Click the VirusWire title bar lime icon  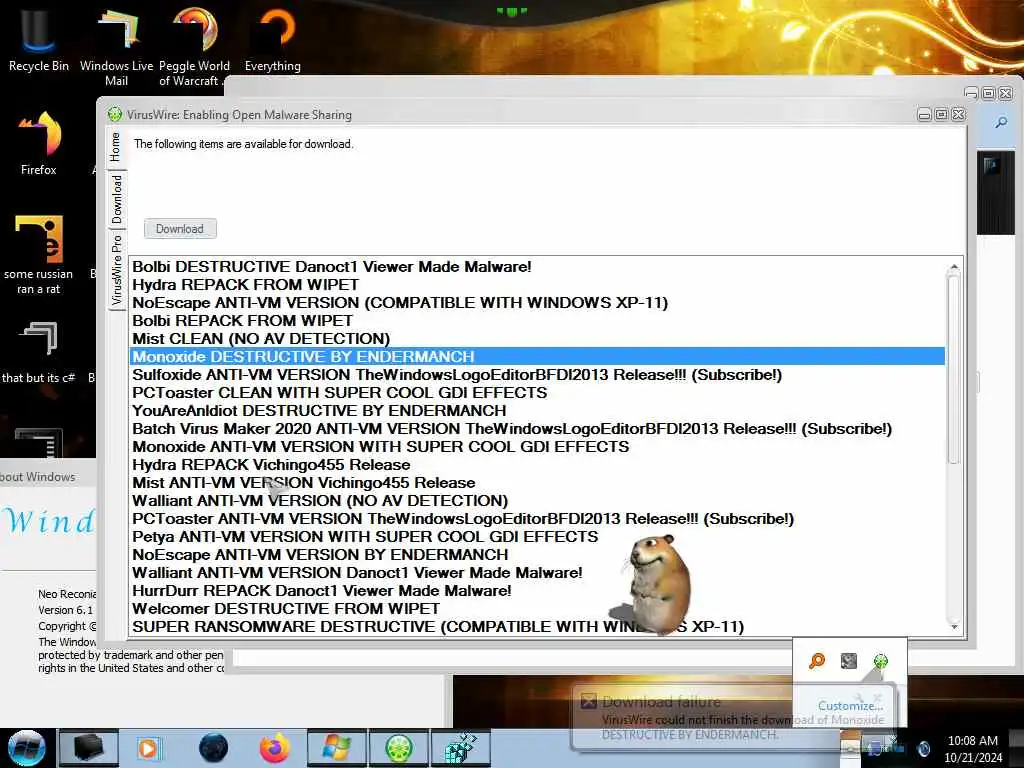115,114
